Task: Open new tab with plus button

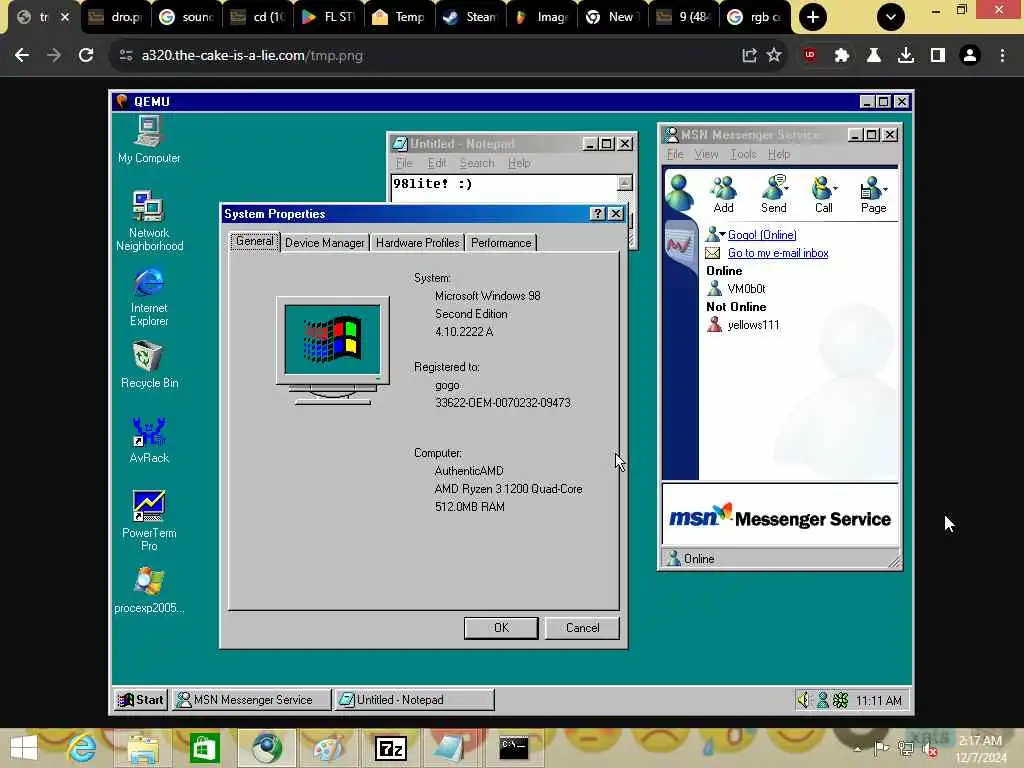Action: [x=812, y=17]
